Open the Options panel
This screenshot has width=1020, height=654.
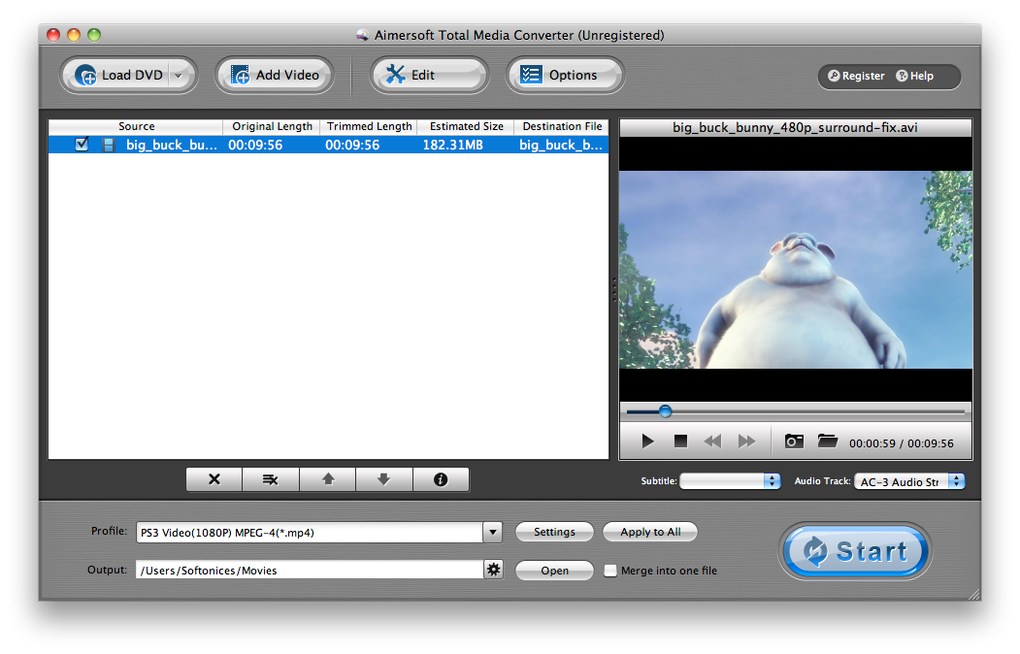(x=565, y=75)
